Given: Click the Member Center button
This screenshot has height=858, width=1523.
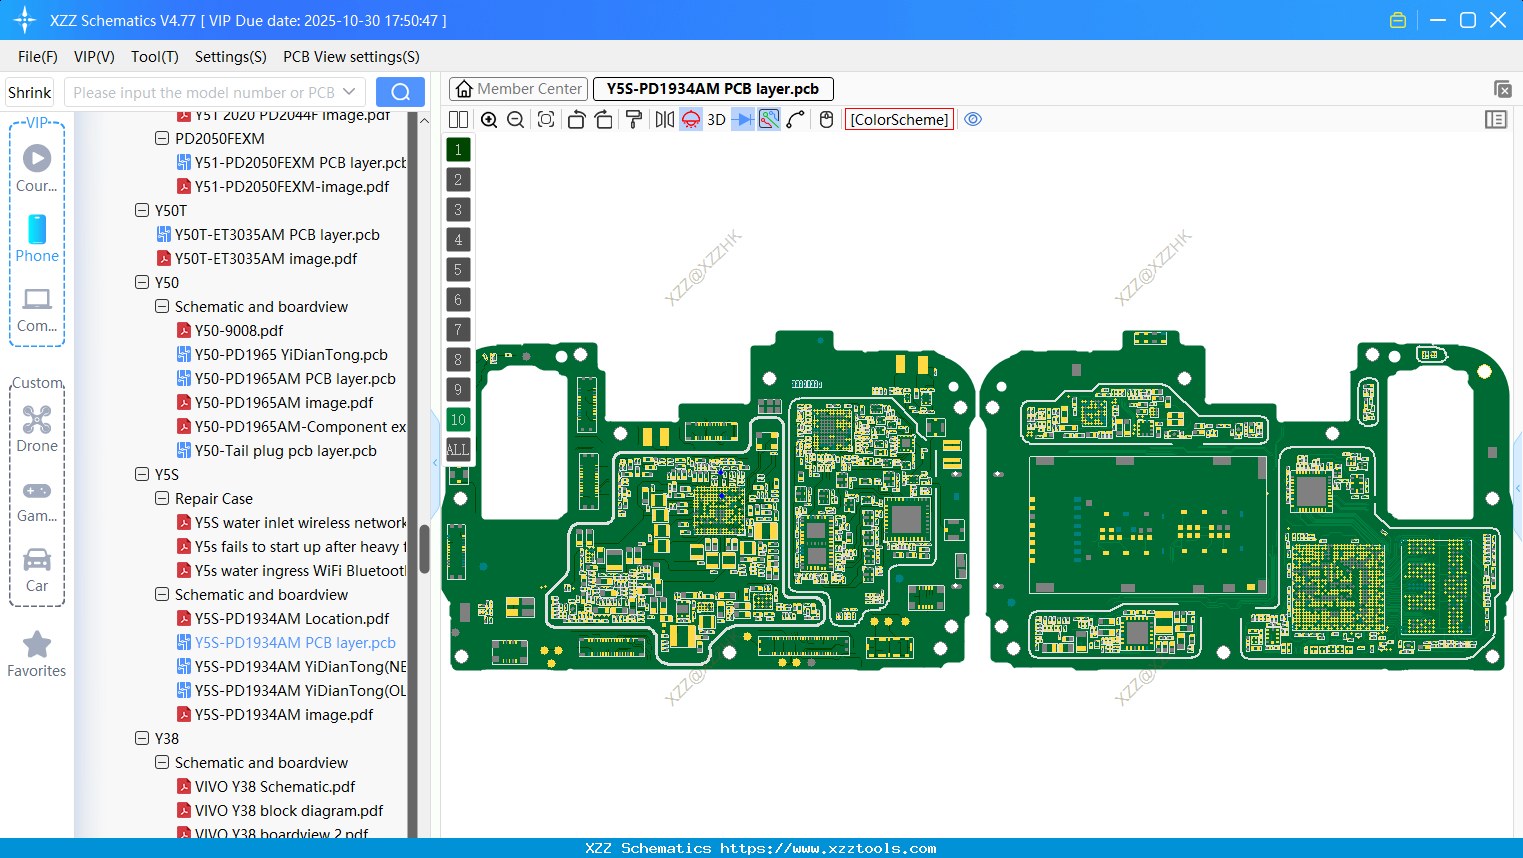Looking at the screenshot, I should (518, 88).
